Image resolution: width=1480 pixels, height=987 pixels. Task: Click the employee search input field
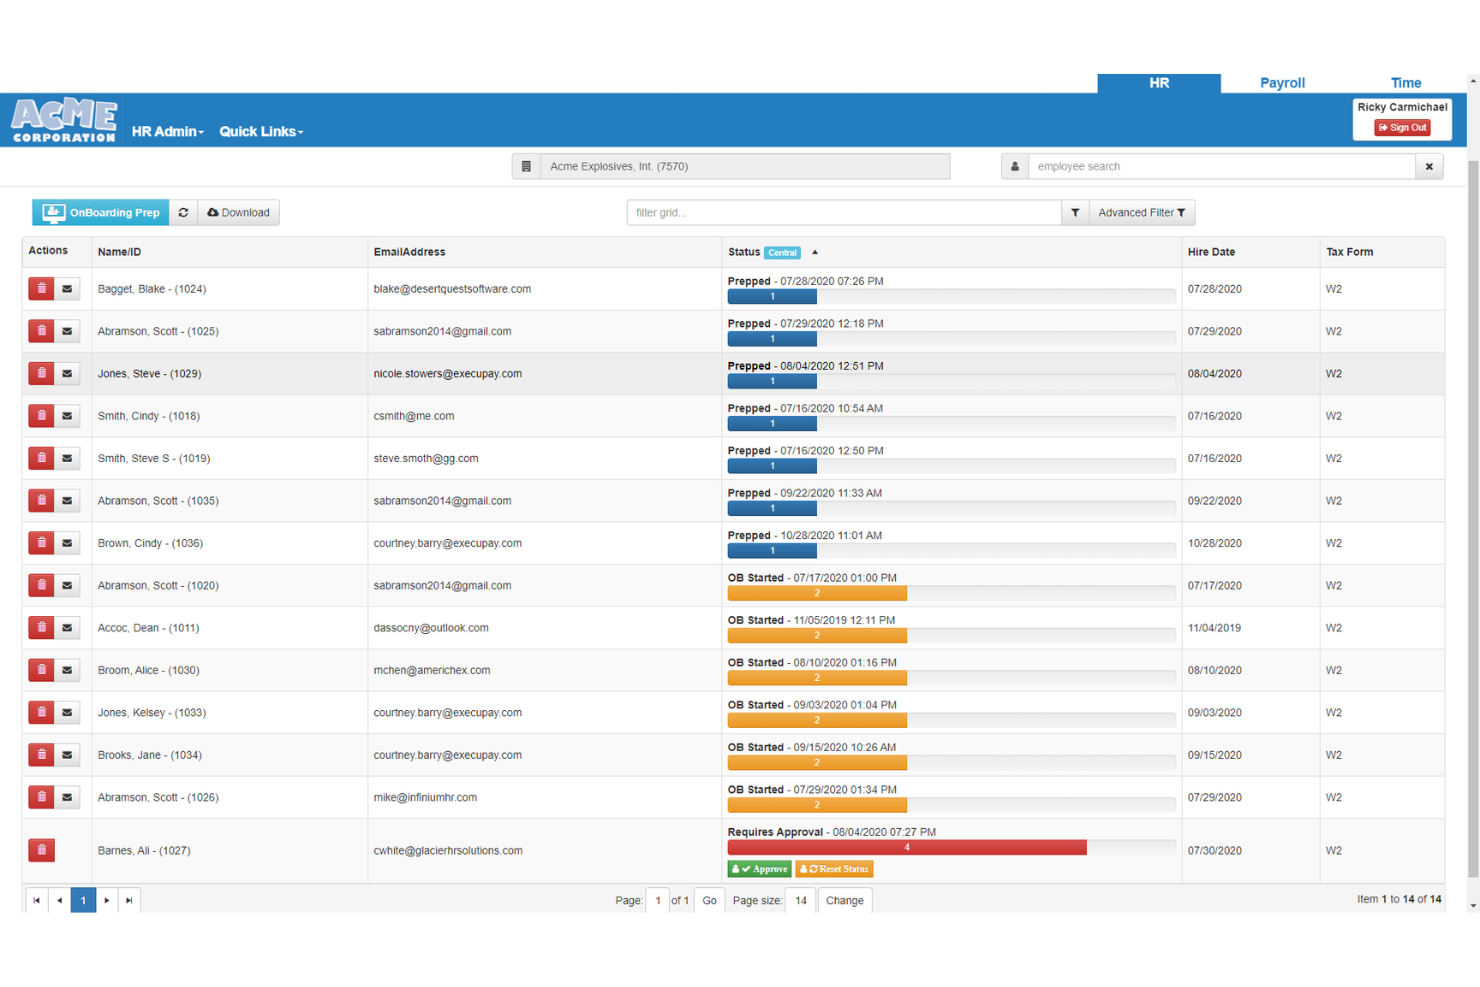[1222, 166]
